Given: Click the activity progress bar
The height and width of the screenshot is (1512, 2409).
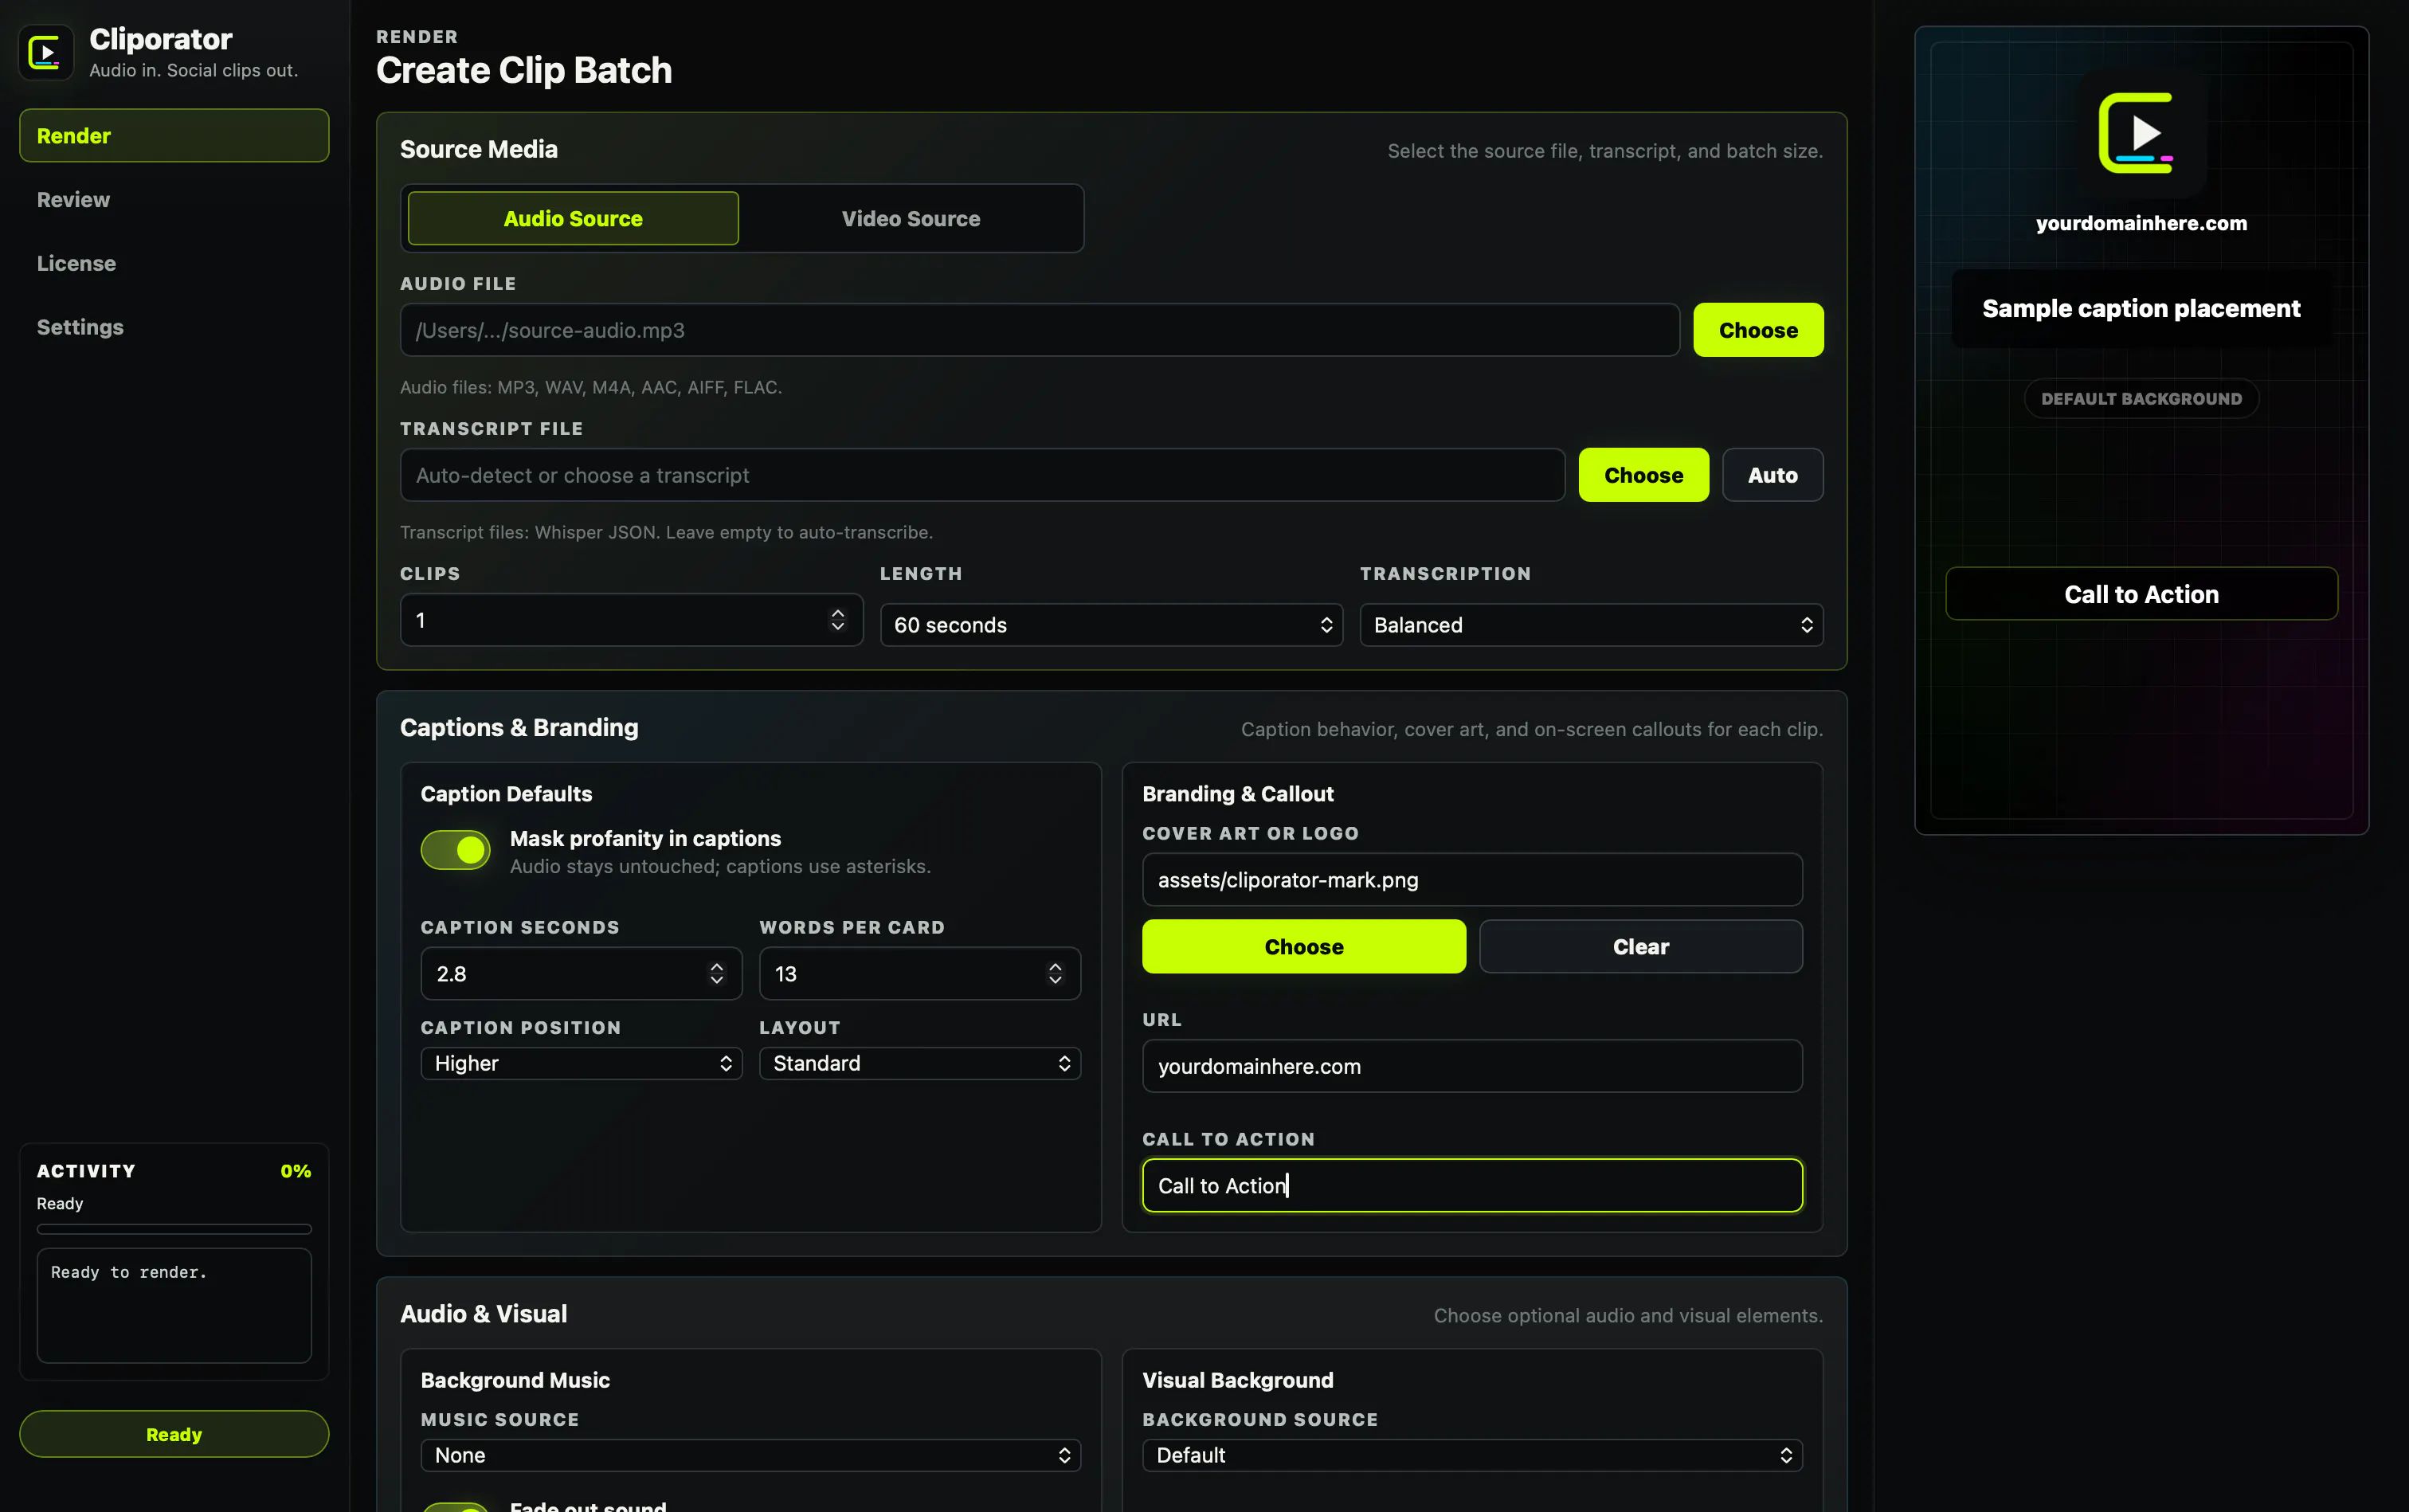Looking at the screenshot, I should pos(174,1229).
